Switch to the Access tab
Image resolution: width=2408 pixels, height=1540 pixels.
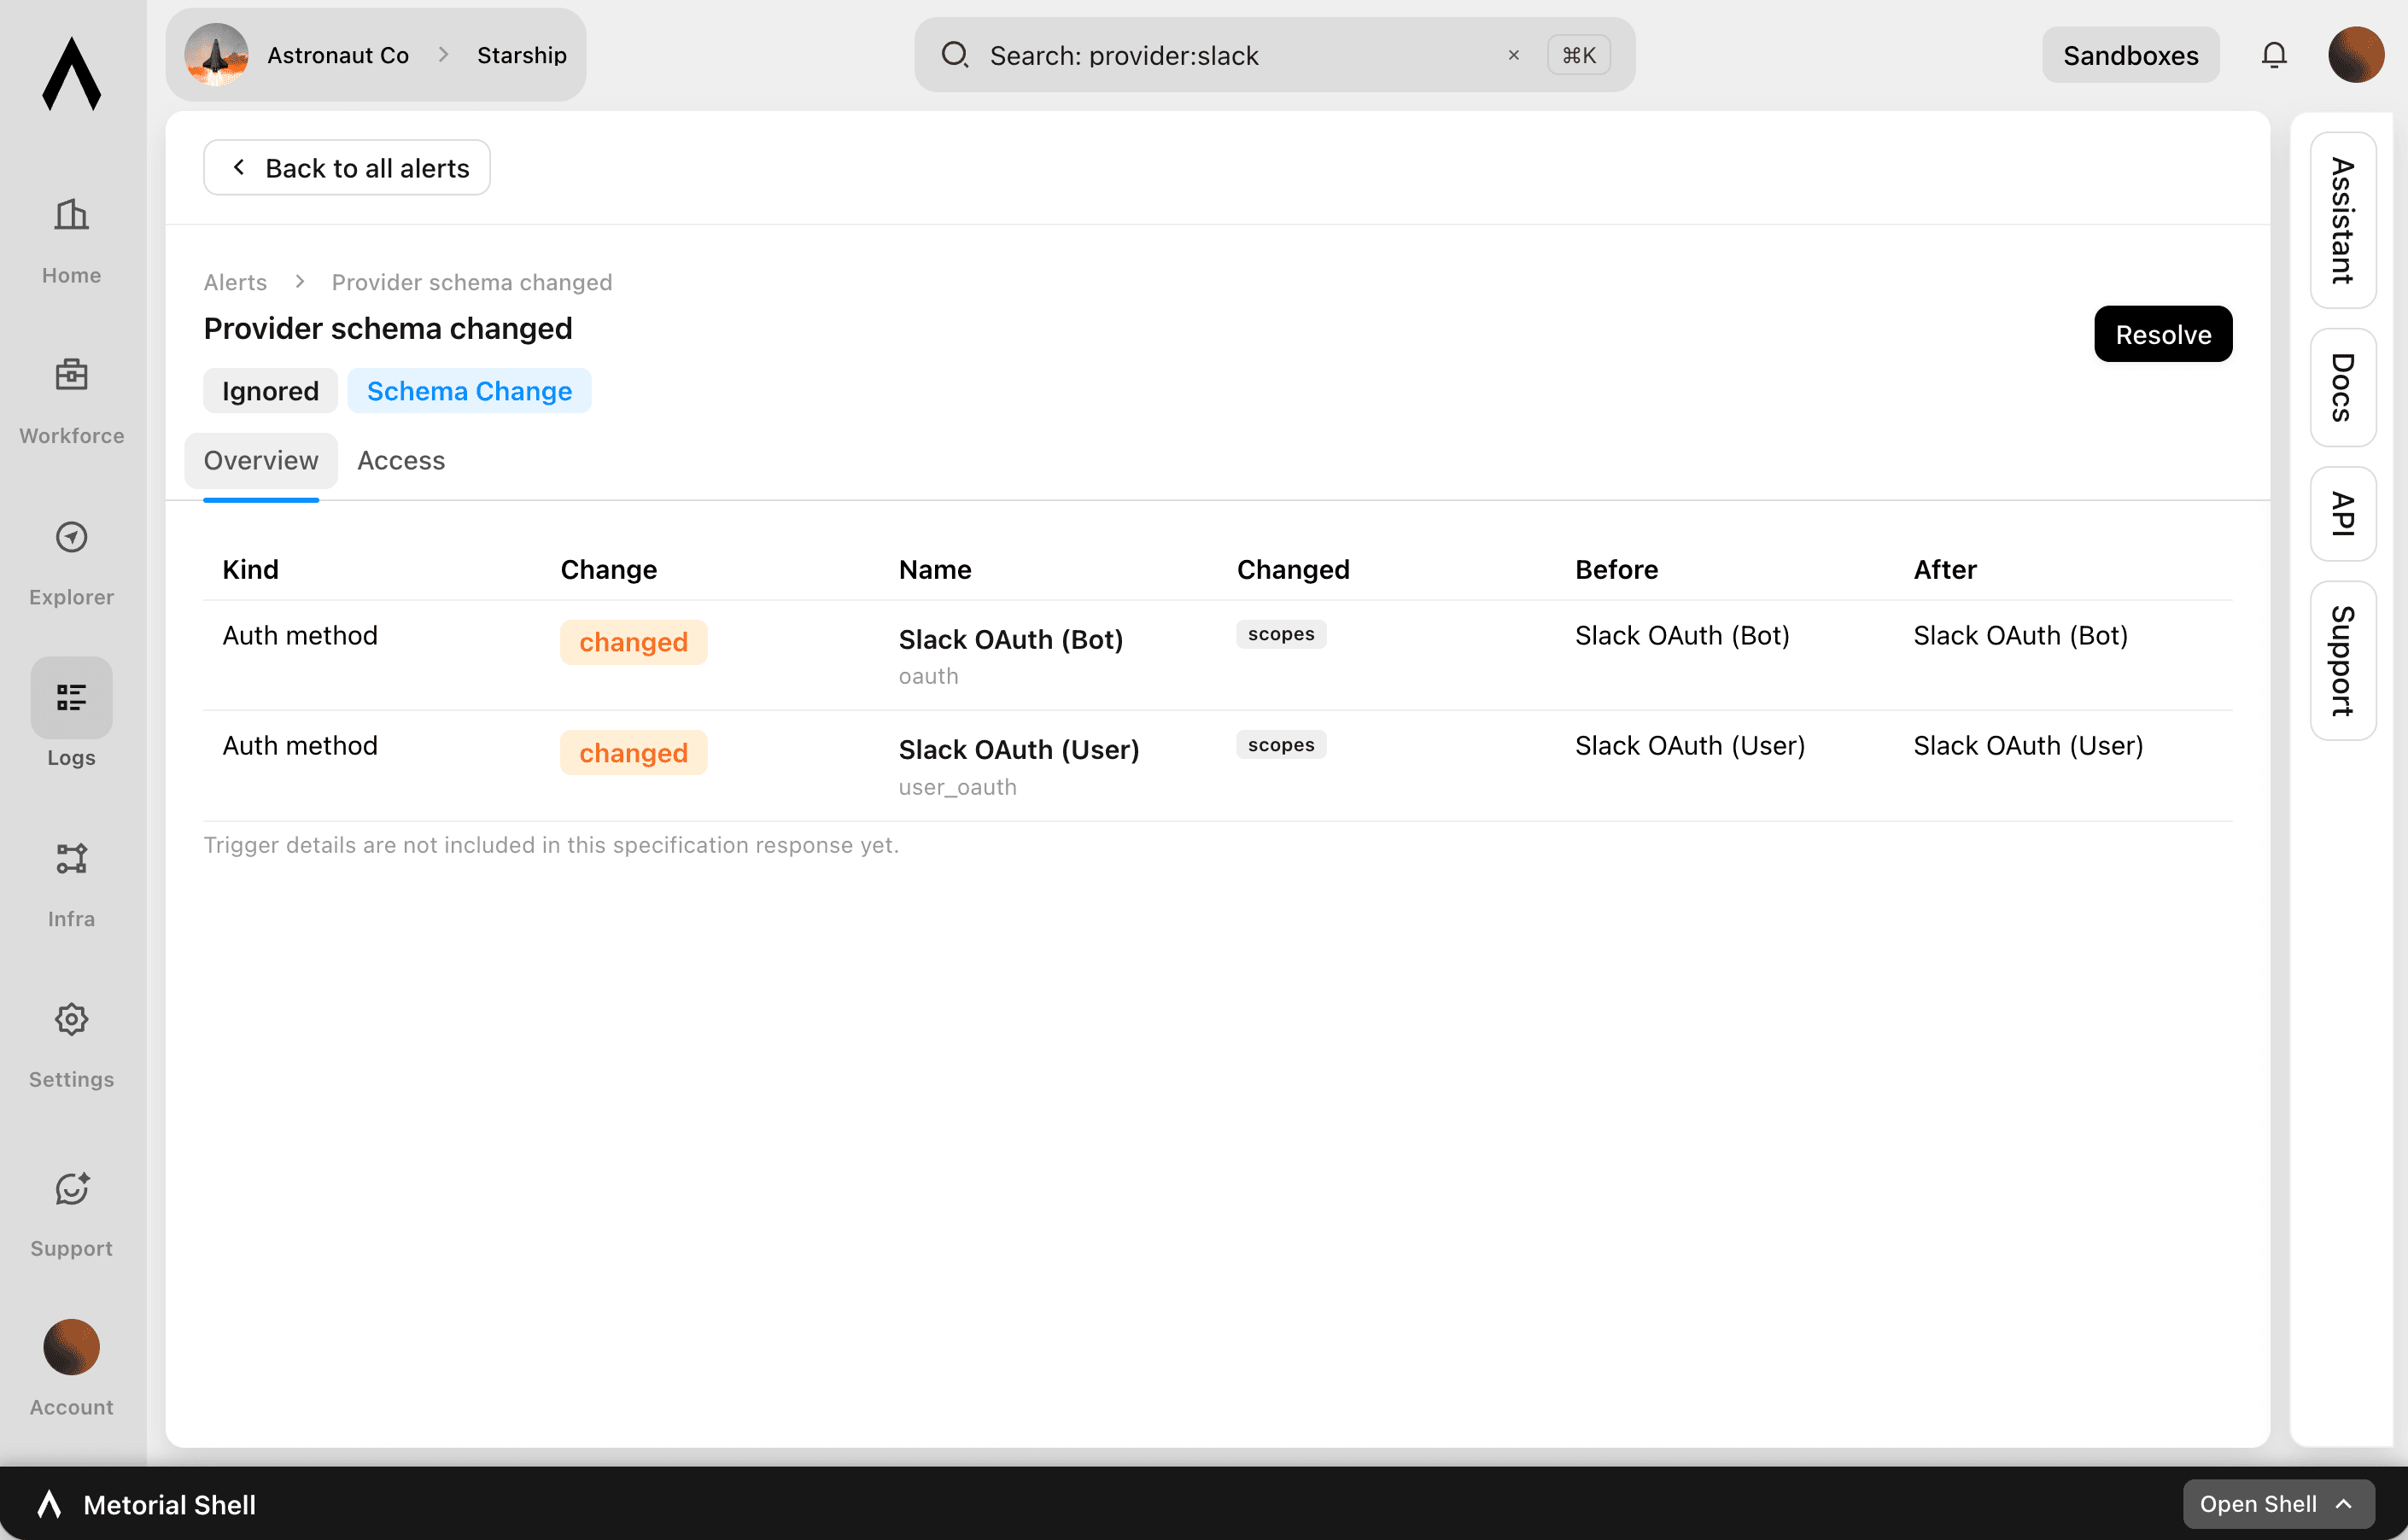[401, 460]
